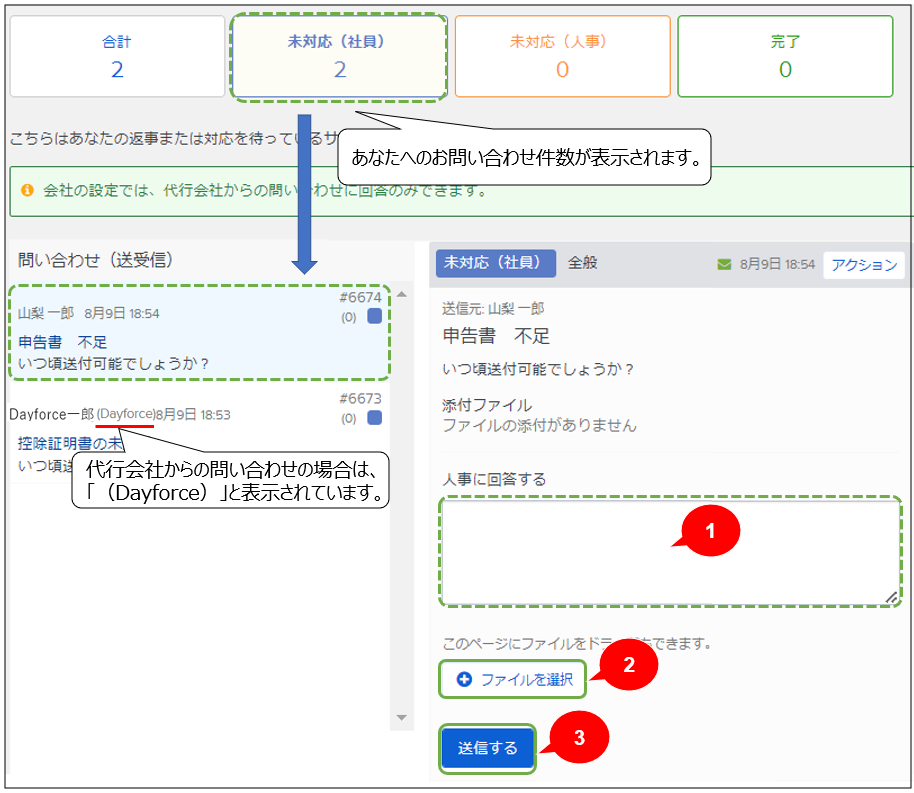914x793 pixels.
Task: Click the up arrow of the inquiry list scrollbar
Action: click(x=402, y=295)
